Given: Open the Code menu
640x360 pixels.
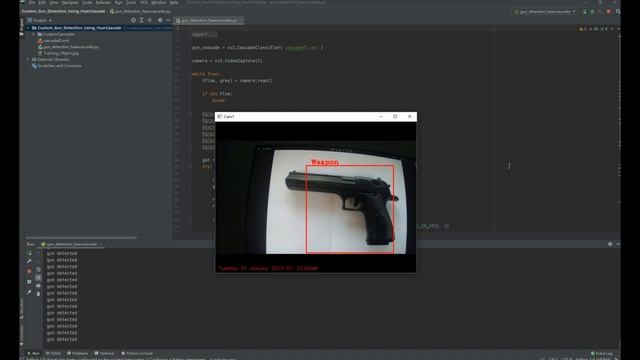Looking at the screenshot, I should (87, 2).
